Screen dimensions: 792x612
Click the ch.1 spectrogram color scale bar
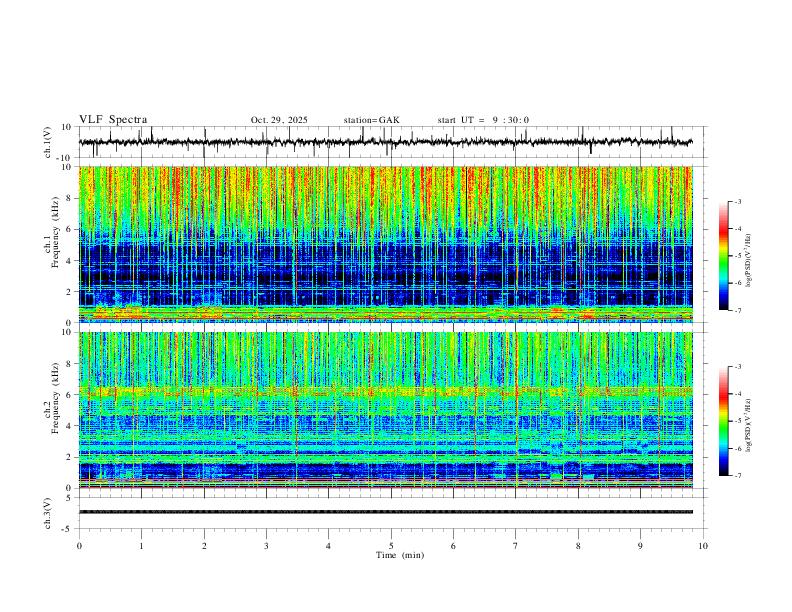coord(723,256)
